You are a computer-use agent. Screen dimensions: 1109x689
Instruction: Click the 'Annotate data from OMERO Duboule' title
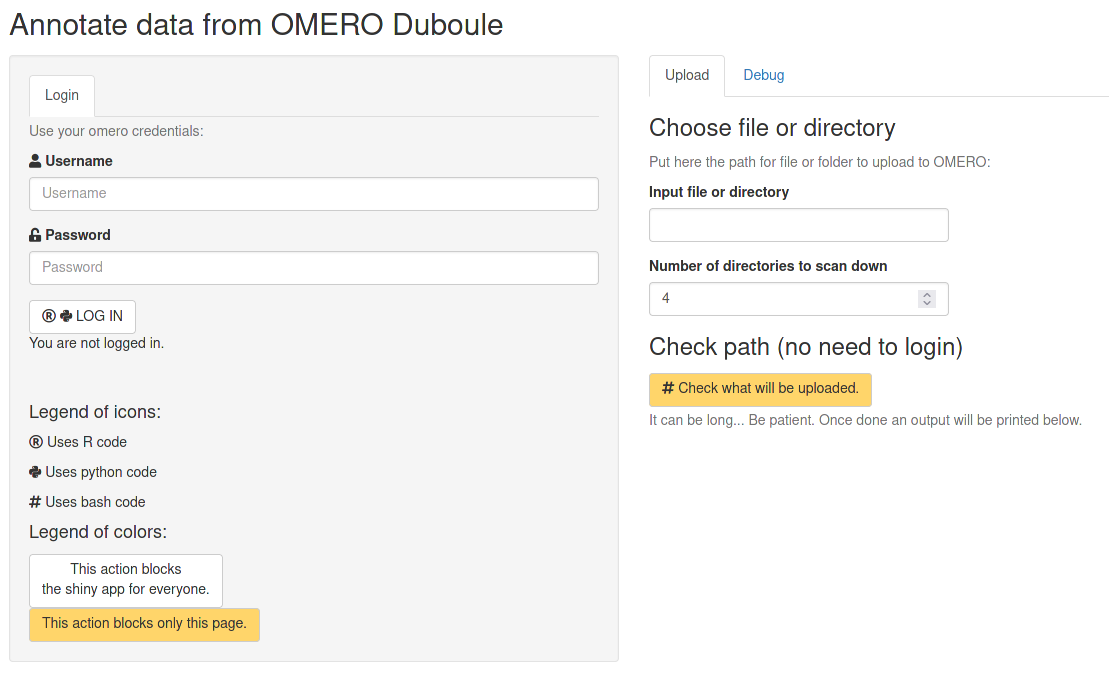256,25
